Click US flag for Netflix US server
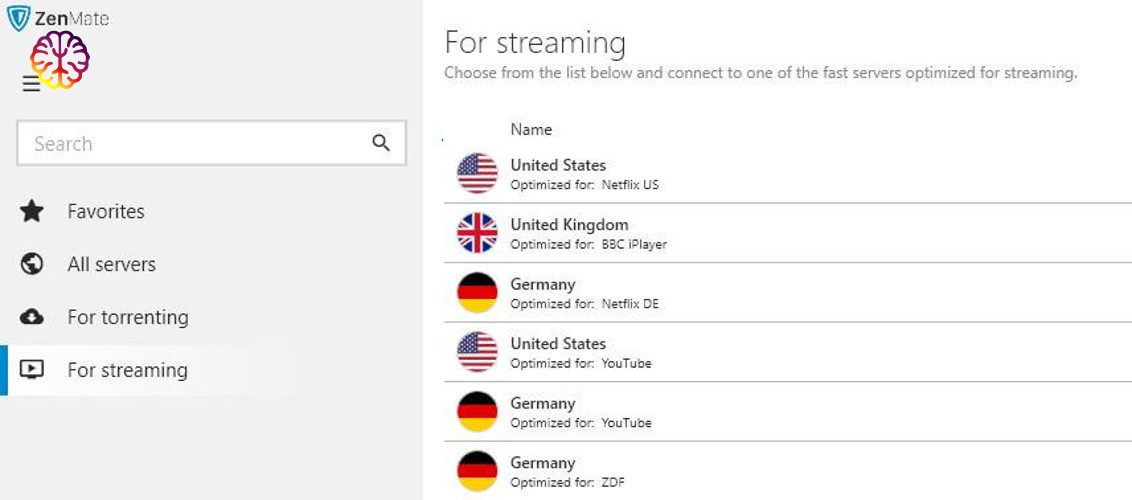This screenshot has width=1132, height=500. pos(477,173)
